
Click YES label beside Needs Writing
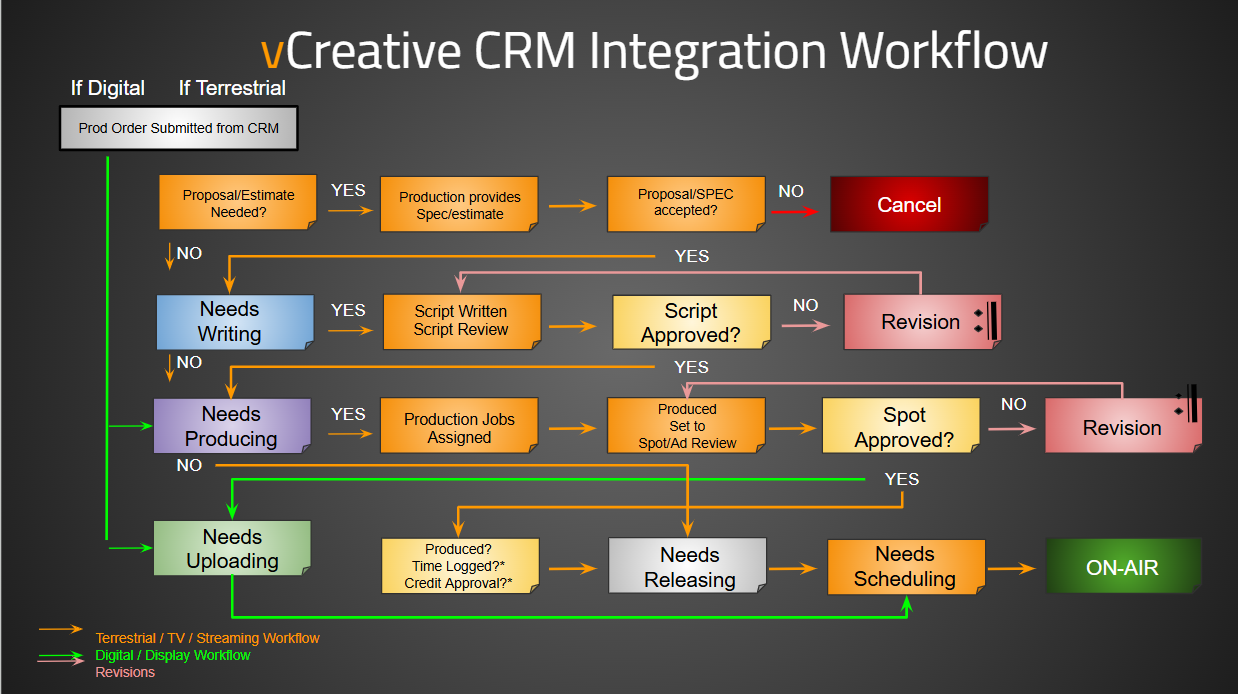[348, 310]
